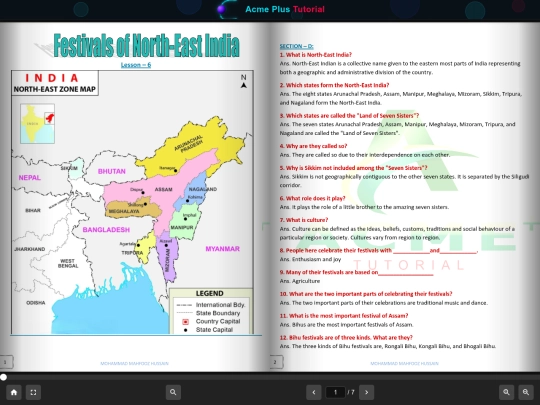Click the page number input field
This screenshot has width=540, height=405.
335,392
